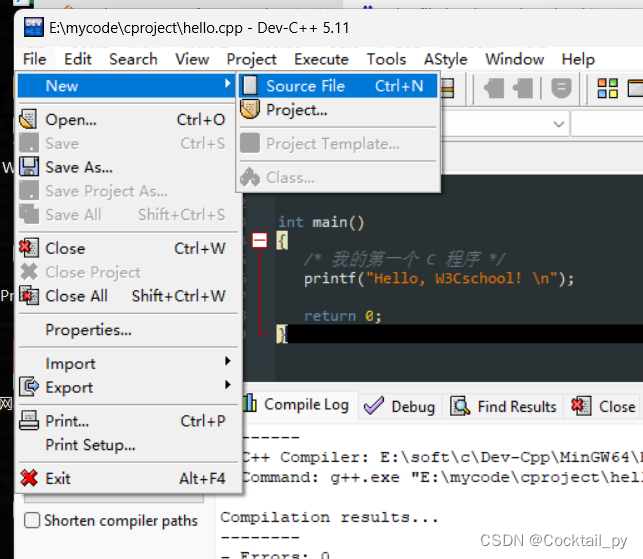643x559 pixels.
Task: Click the Compilation results... log line
Action: (329, 517)
